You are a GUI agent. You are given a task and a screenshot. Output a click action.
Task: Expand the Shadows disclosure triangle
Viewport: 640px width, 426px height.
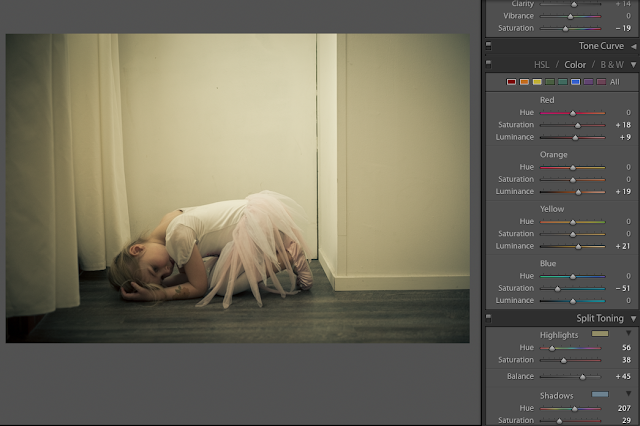tap(629, 394)
